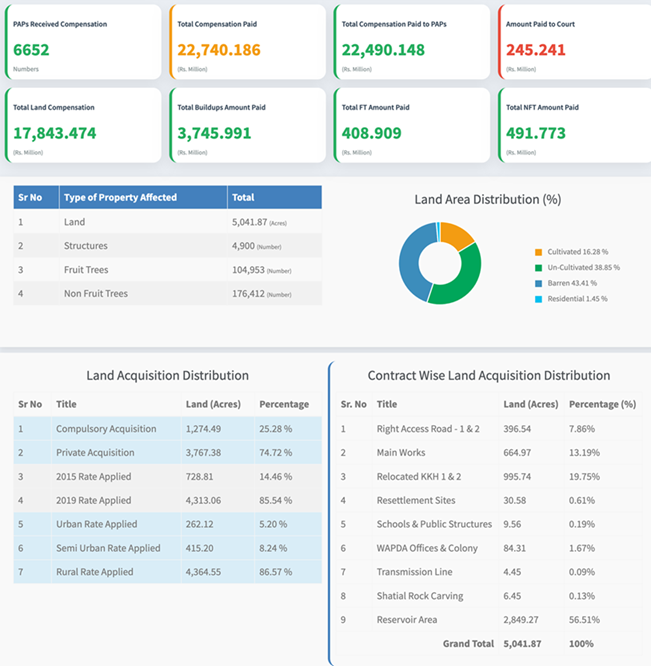Click the Land (Acres) header in contract table
Screen dimensions: 651x666
(531, 404)
